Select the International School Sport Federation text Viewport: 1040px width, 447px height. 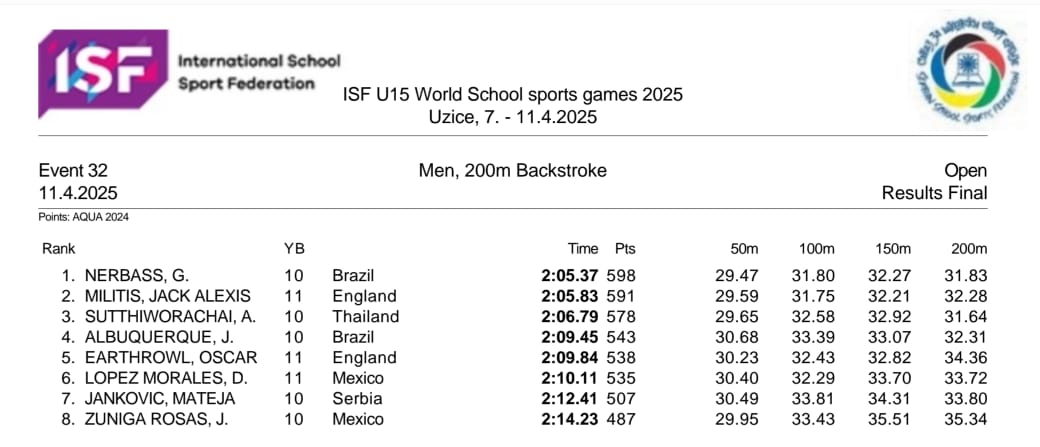[259, 72]
